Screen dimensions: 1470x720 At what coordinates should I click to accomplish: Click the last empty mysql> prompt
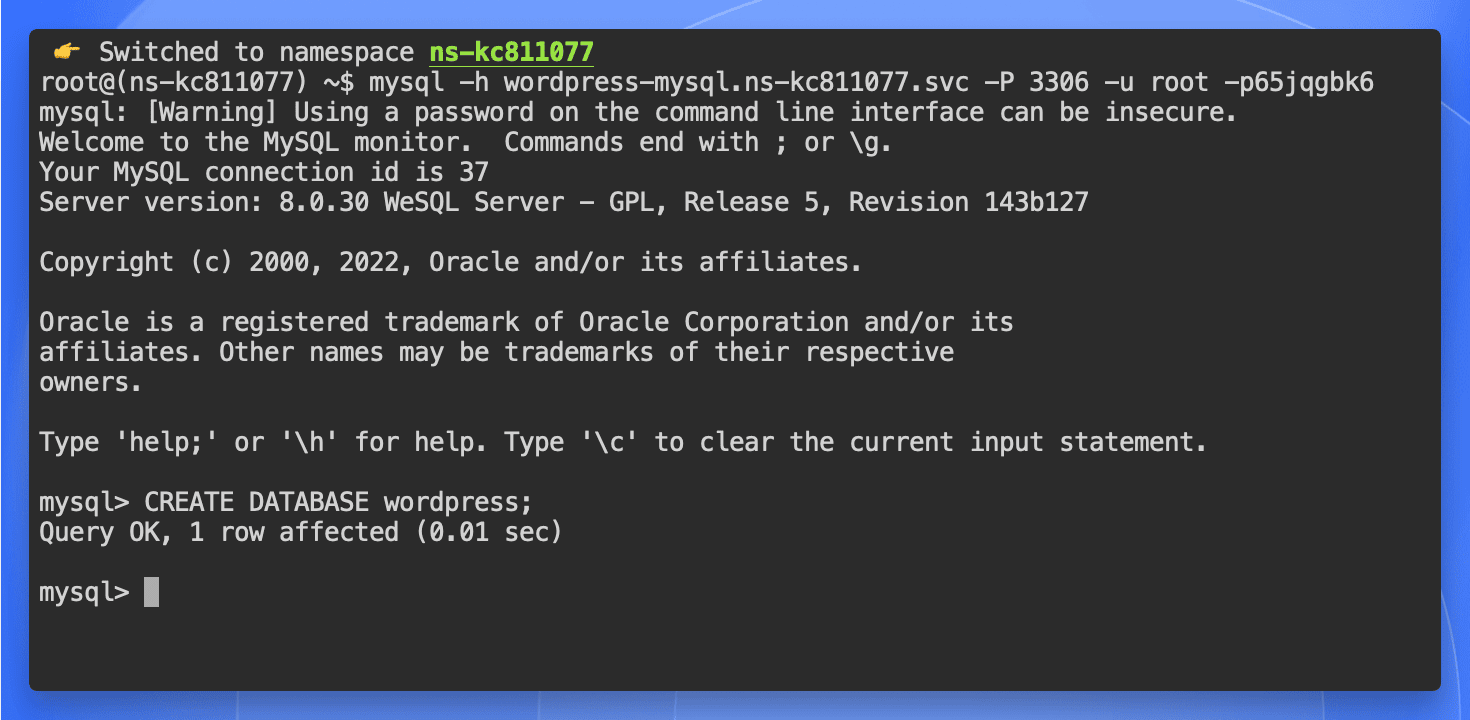[x=84, y=592]
